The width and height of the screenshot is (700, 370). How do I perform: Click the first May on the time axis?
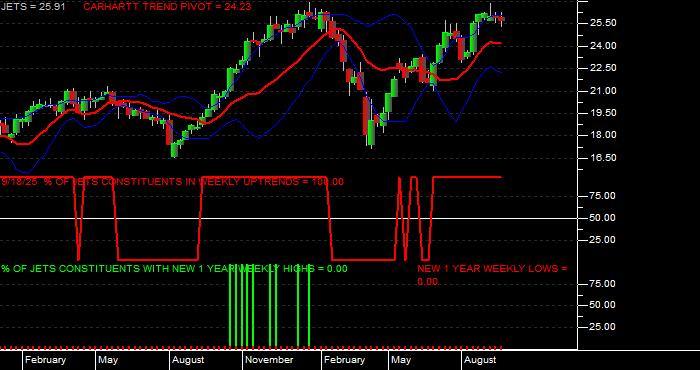tap(108, 360)
